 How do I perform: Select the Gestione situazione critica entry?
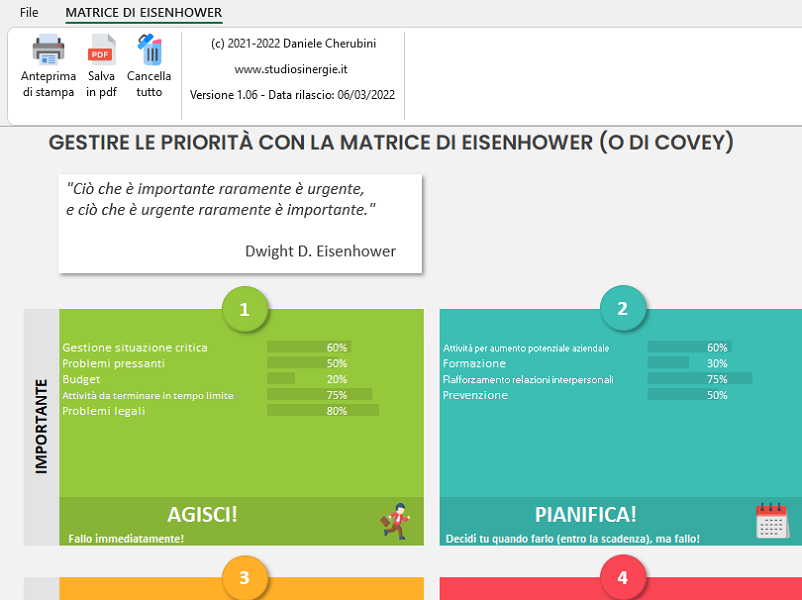point(135,348)
